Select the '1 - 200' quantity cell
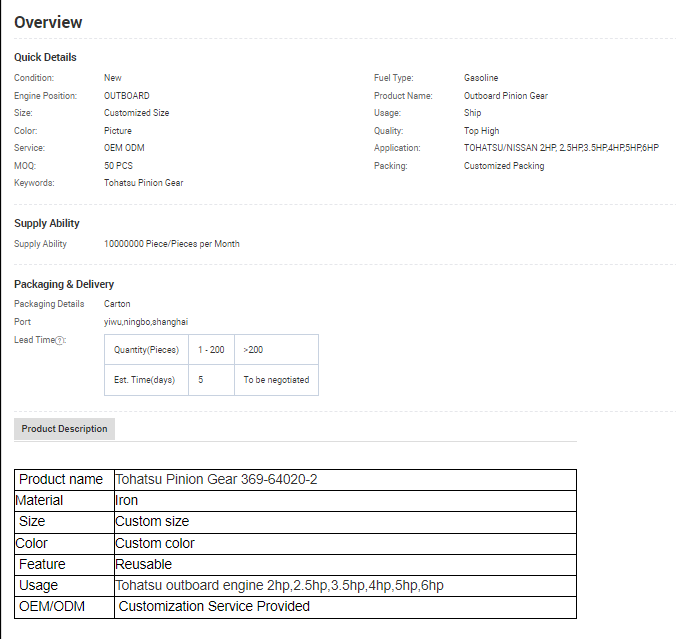Screen dimensions: 676x639 pyautogui.click(x=211, y=350)
